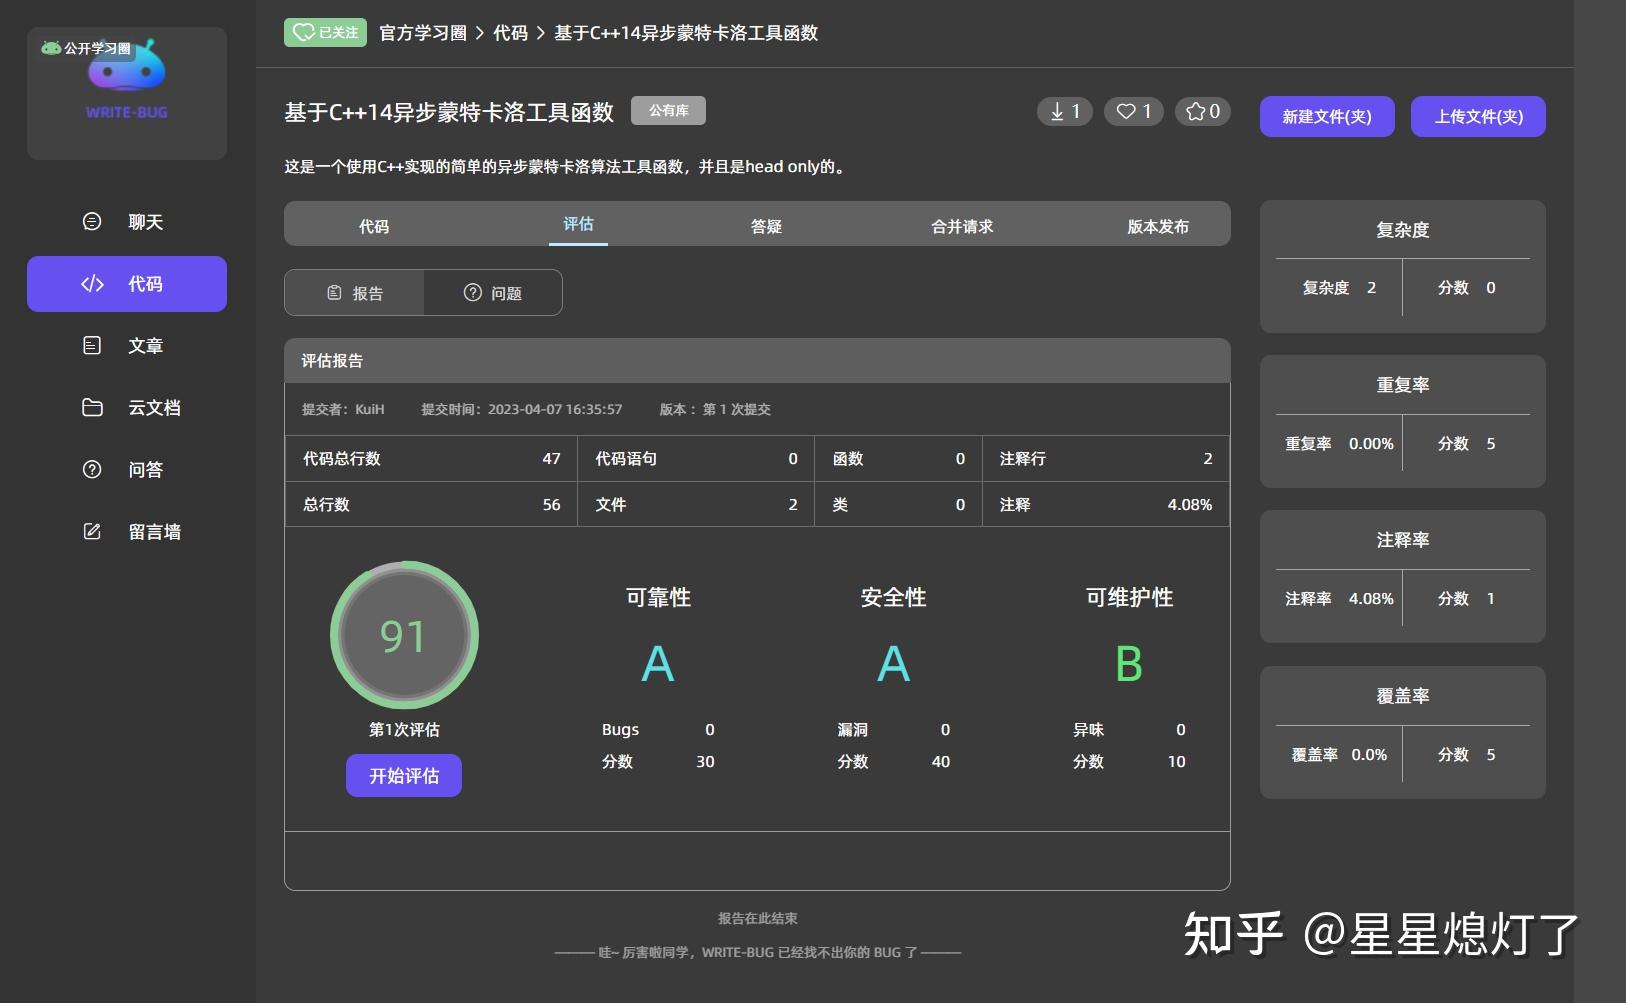Click the 公有库 badge
1626x1003 pixels.
pyautogui.click(x=669, y=111)
